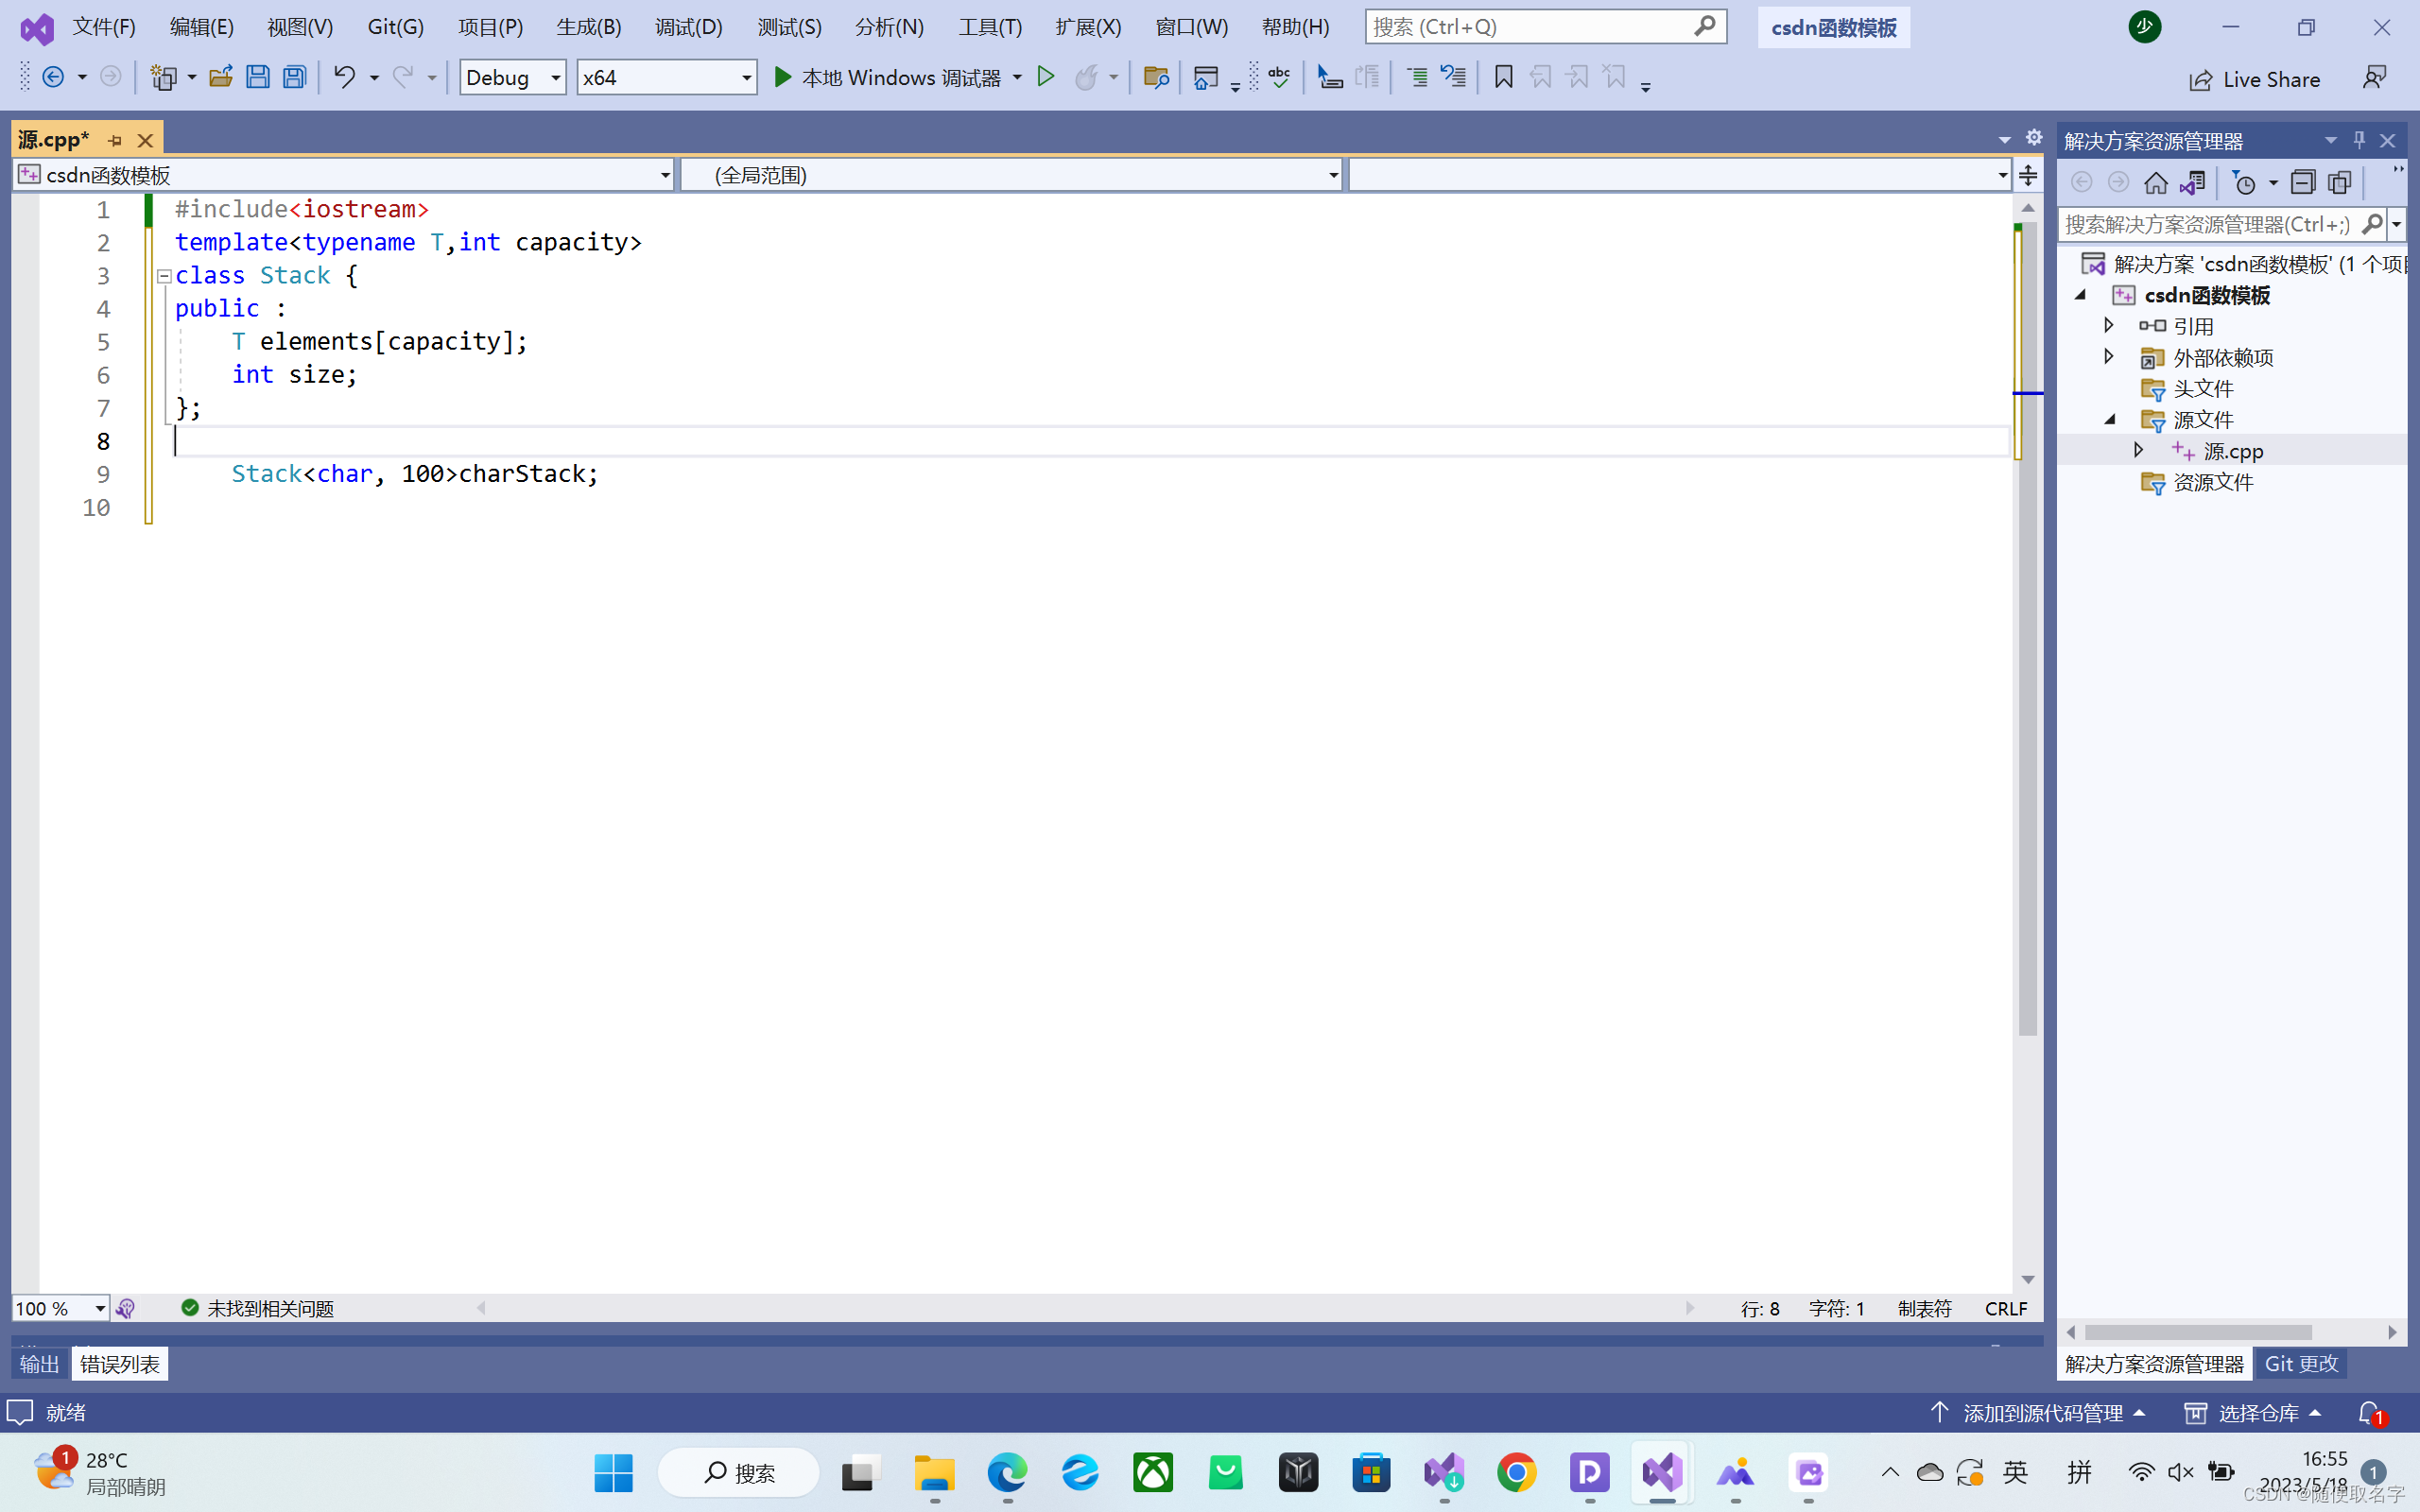The width and height of the screenshot is (2420, 1512).
Task: Toggle the pin on 源.cpp tab
Action: click(x=115, y=141)
